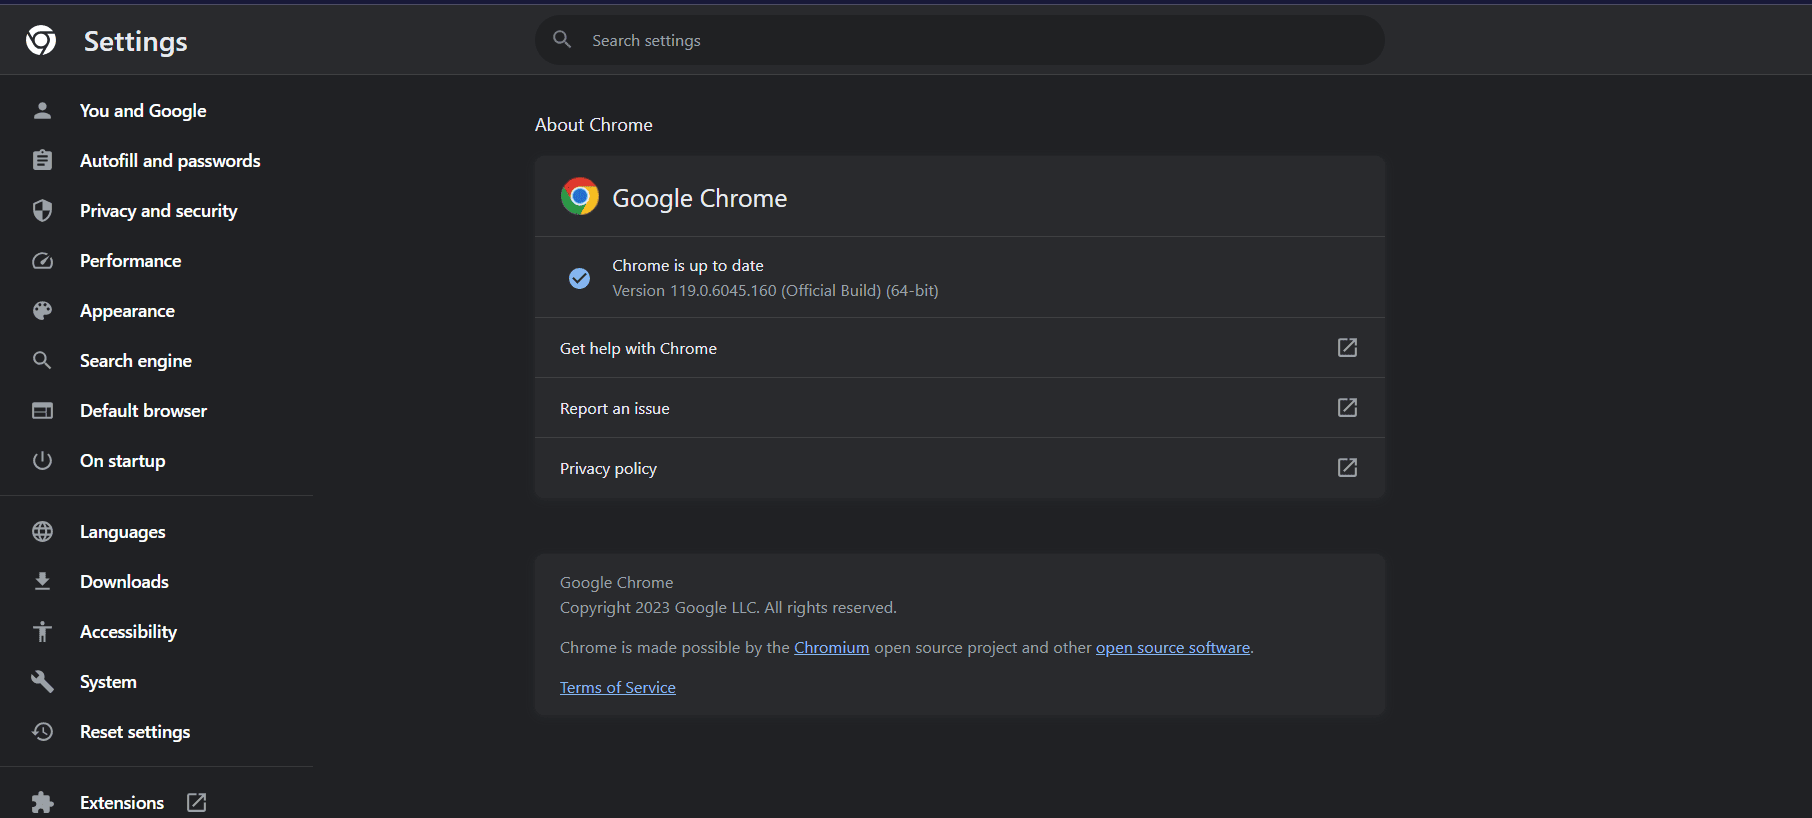This screenshot has width=1812, height=818.
Task: Click the Copyright 2023 Google LLC text
Action: pyautogui.click(x=728, y=607)
